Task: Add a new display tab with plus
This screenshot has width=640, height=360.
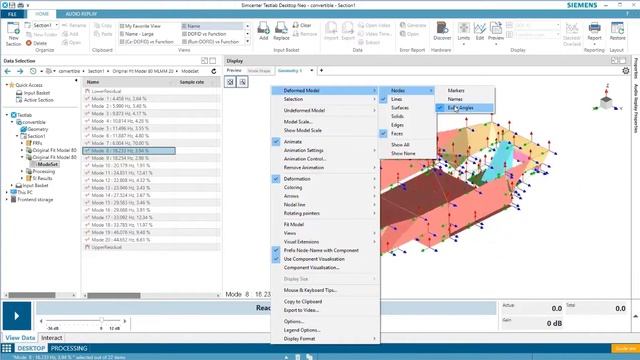Action: 321,70
